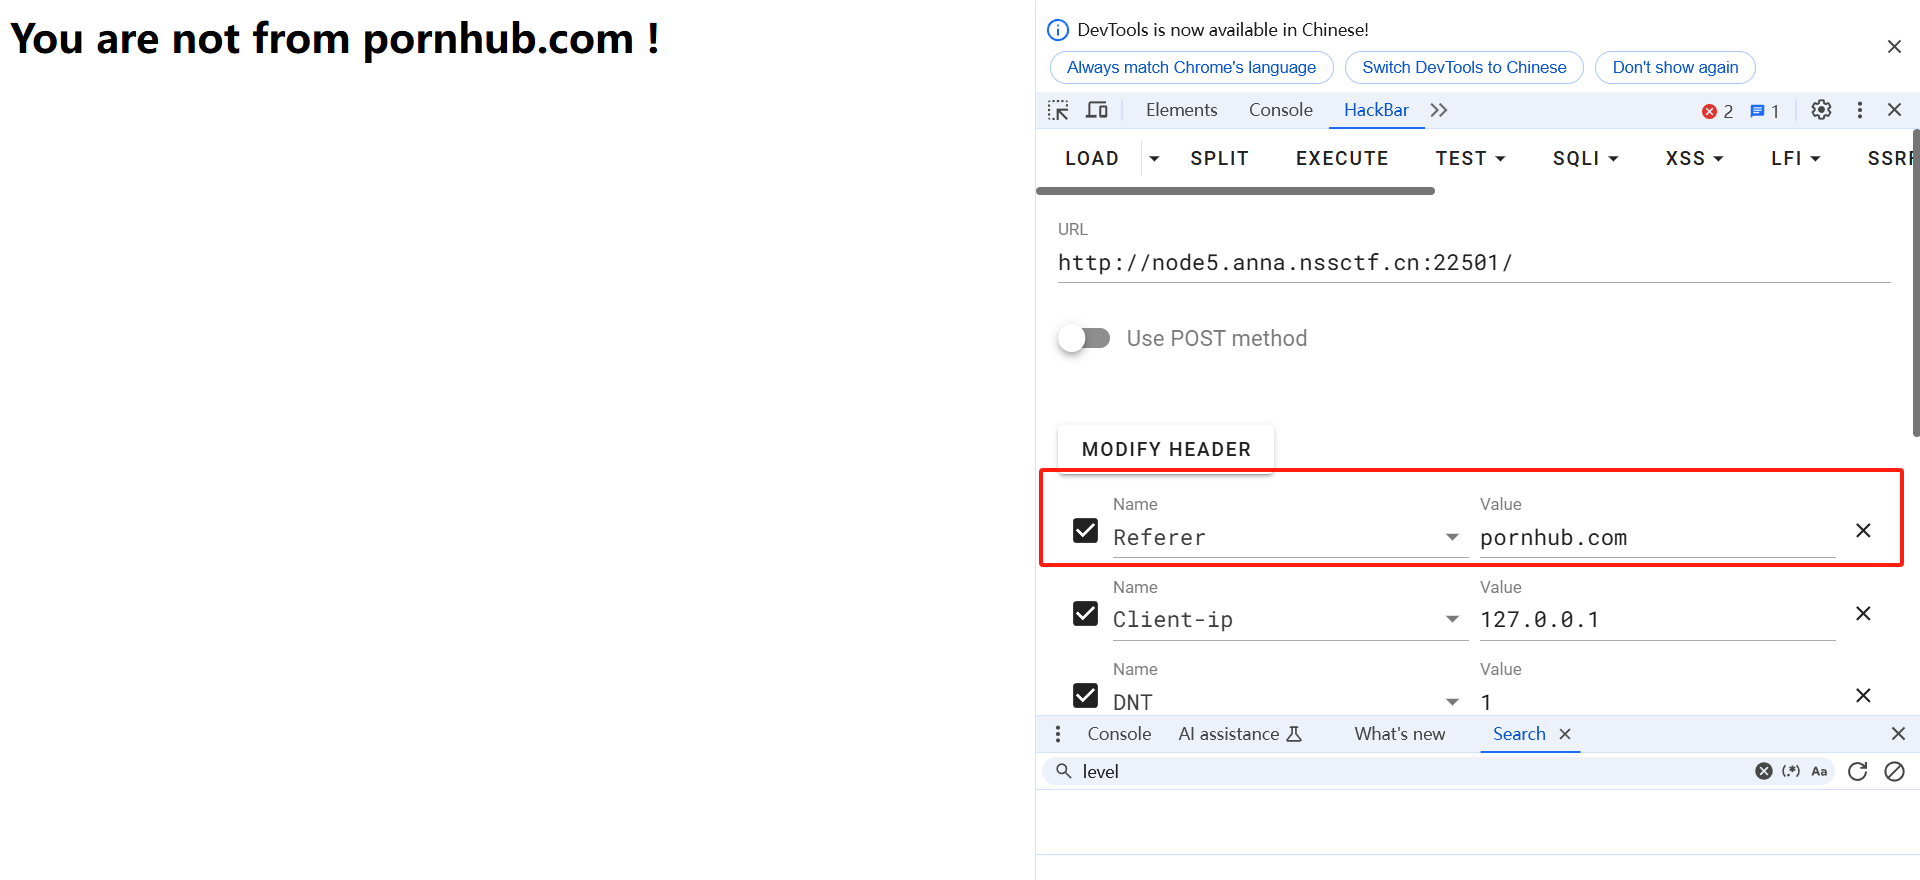
Task: Click the HackBar vertical scrollbar
Action: (x=1915, y=282)
